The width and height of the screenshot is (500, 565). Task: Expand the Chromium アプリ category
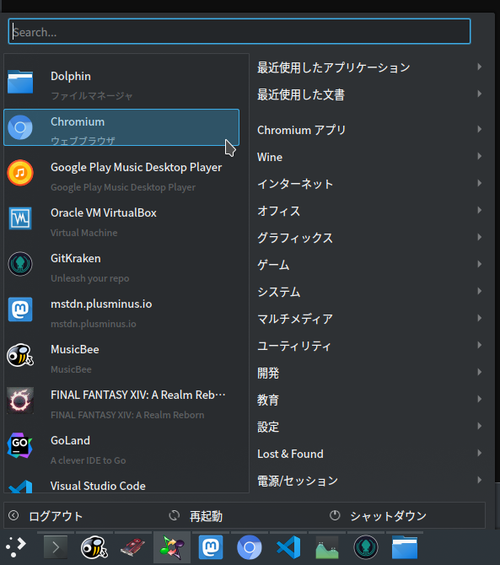(370, 129)
